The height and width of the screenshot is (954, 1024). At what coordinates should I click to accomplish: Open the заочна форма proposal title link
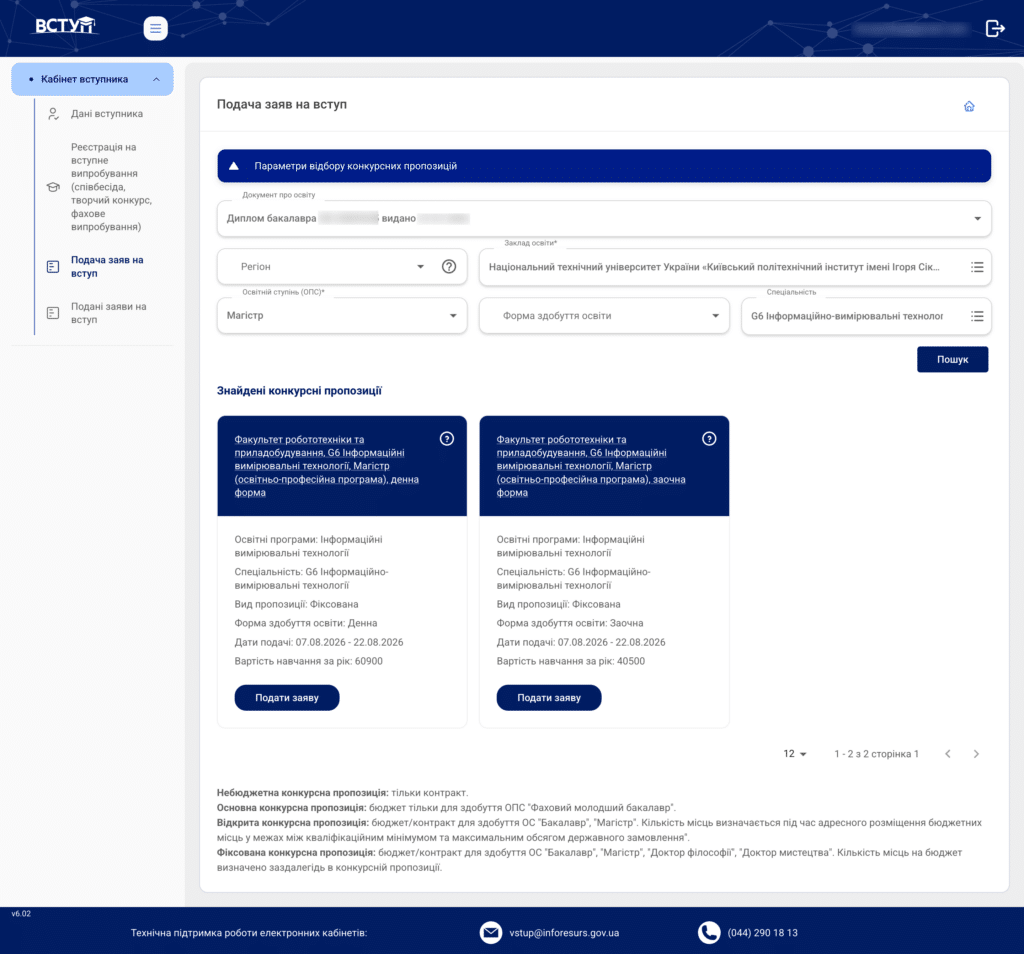(x=591, y=466)
